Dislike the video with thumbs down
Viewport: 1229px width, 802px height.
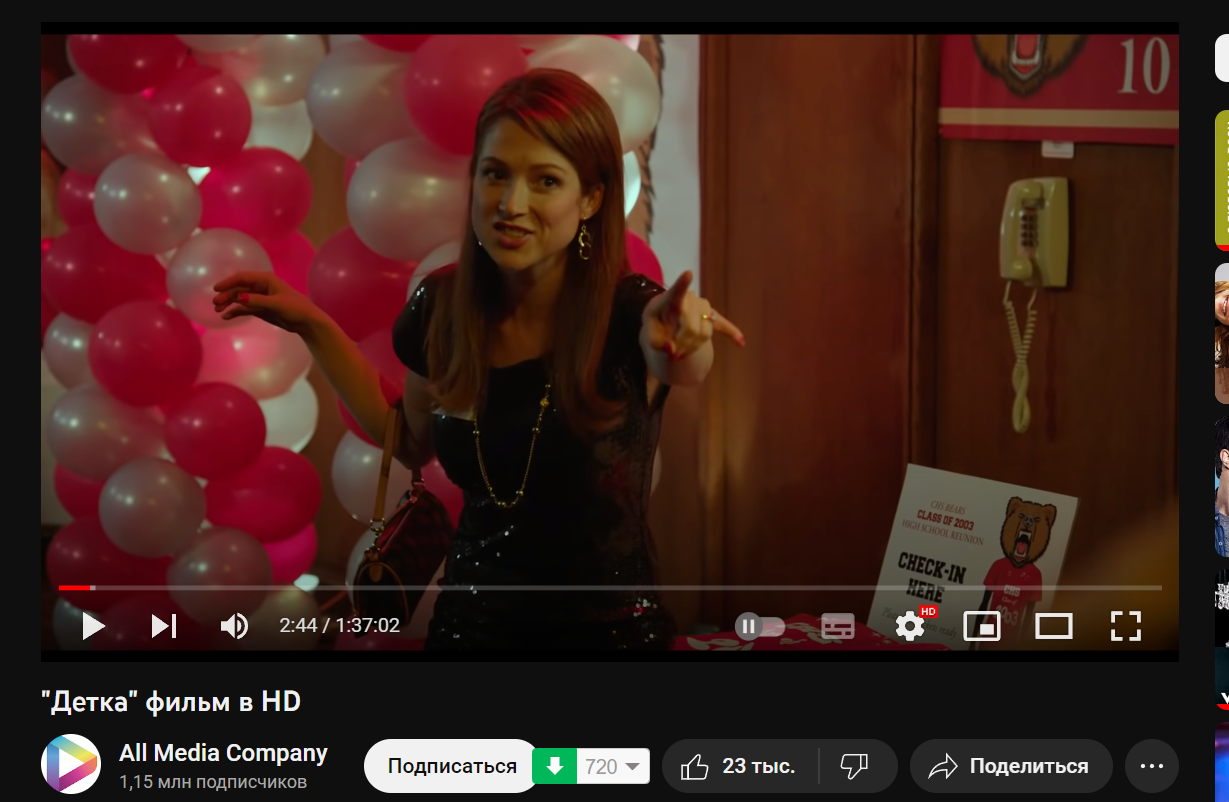point(855,766)
